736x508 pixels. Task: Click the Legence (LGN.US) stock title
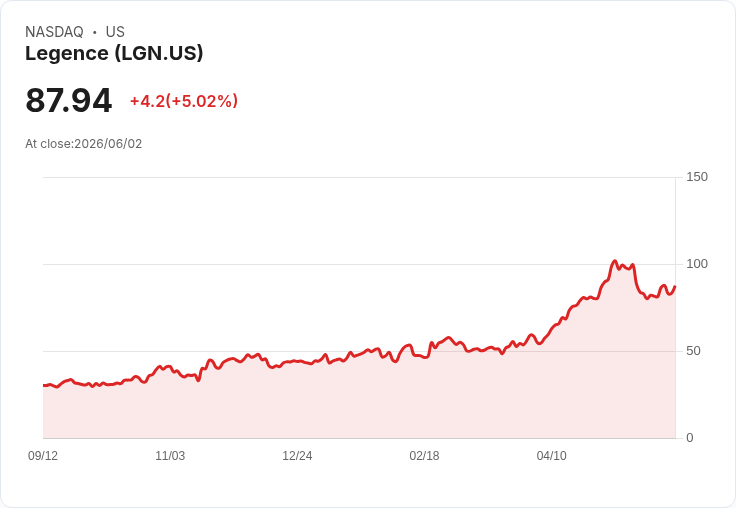(114, 53)
